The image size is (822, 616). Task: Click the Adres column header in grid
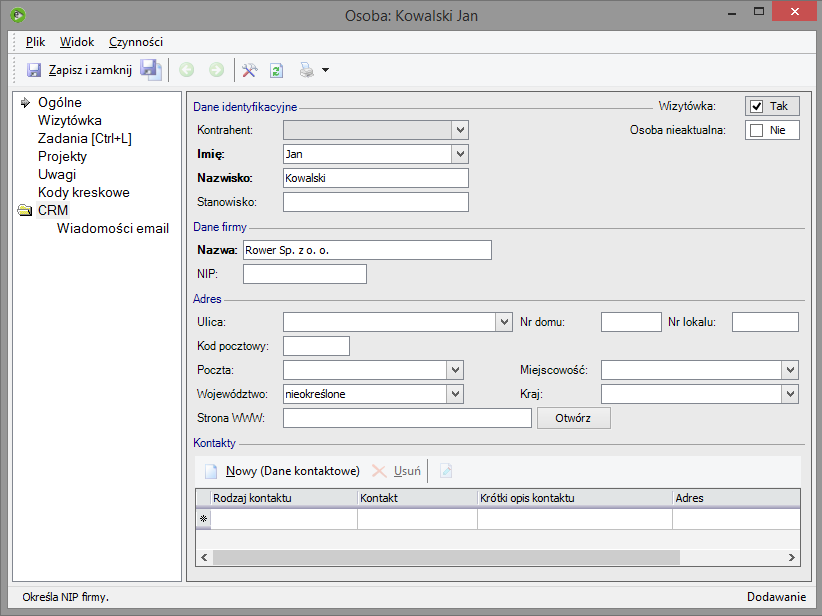click(x=737, y=498)
